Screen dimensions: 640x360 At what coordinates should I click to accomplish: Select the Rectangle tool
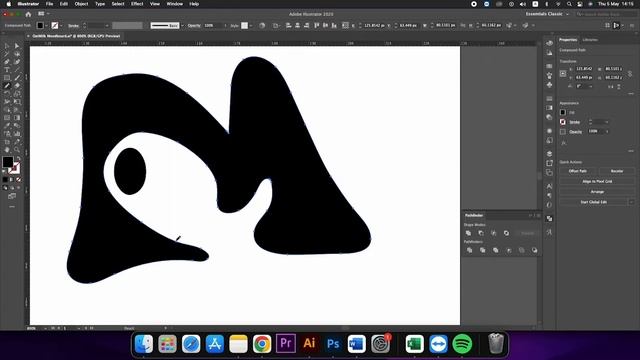[7, 78]
